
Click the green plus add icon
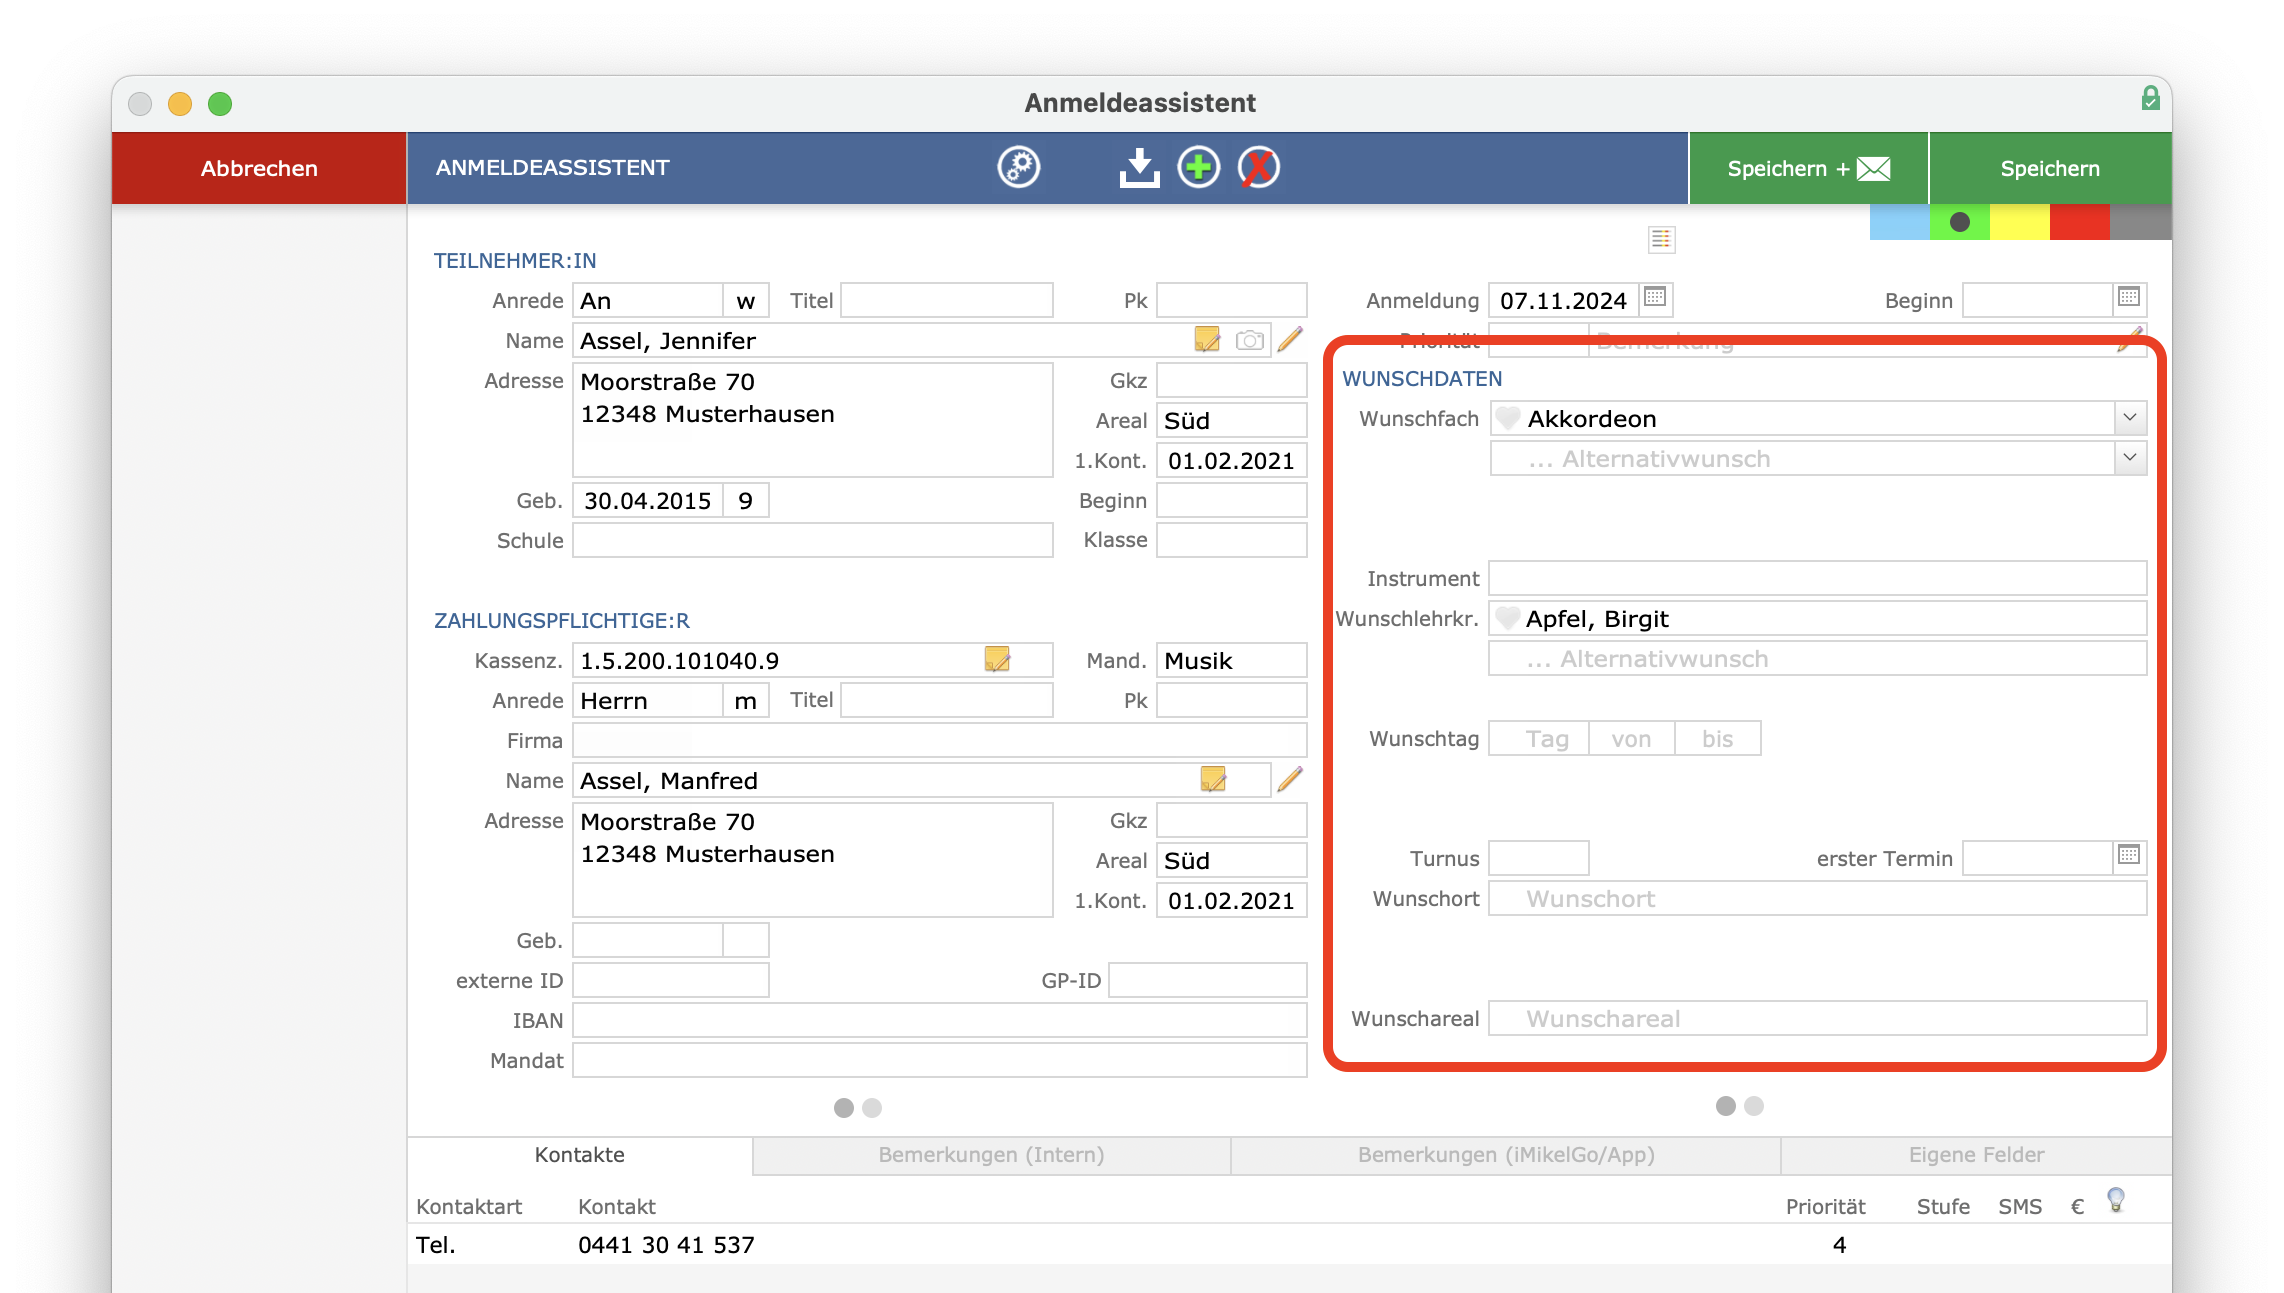coord(1199,167)
